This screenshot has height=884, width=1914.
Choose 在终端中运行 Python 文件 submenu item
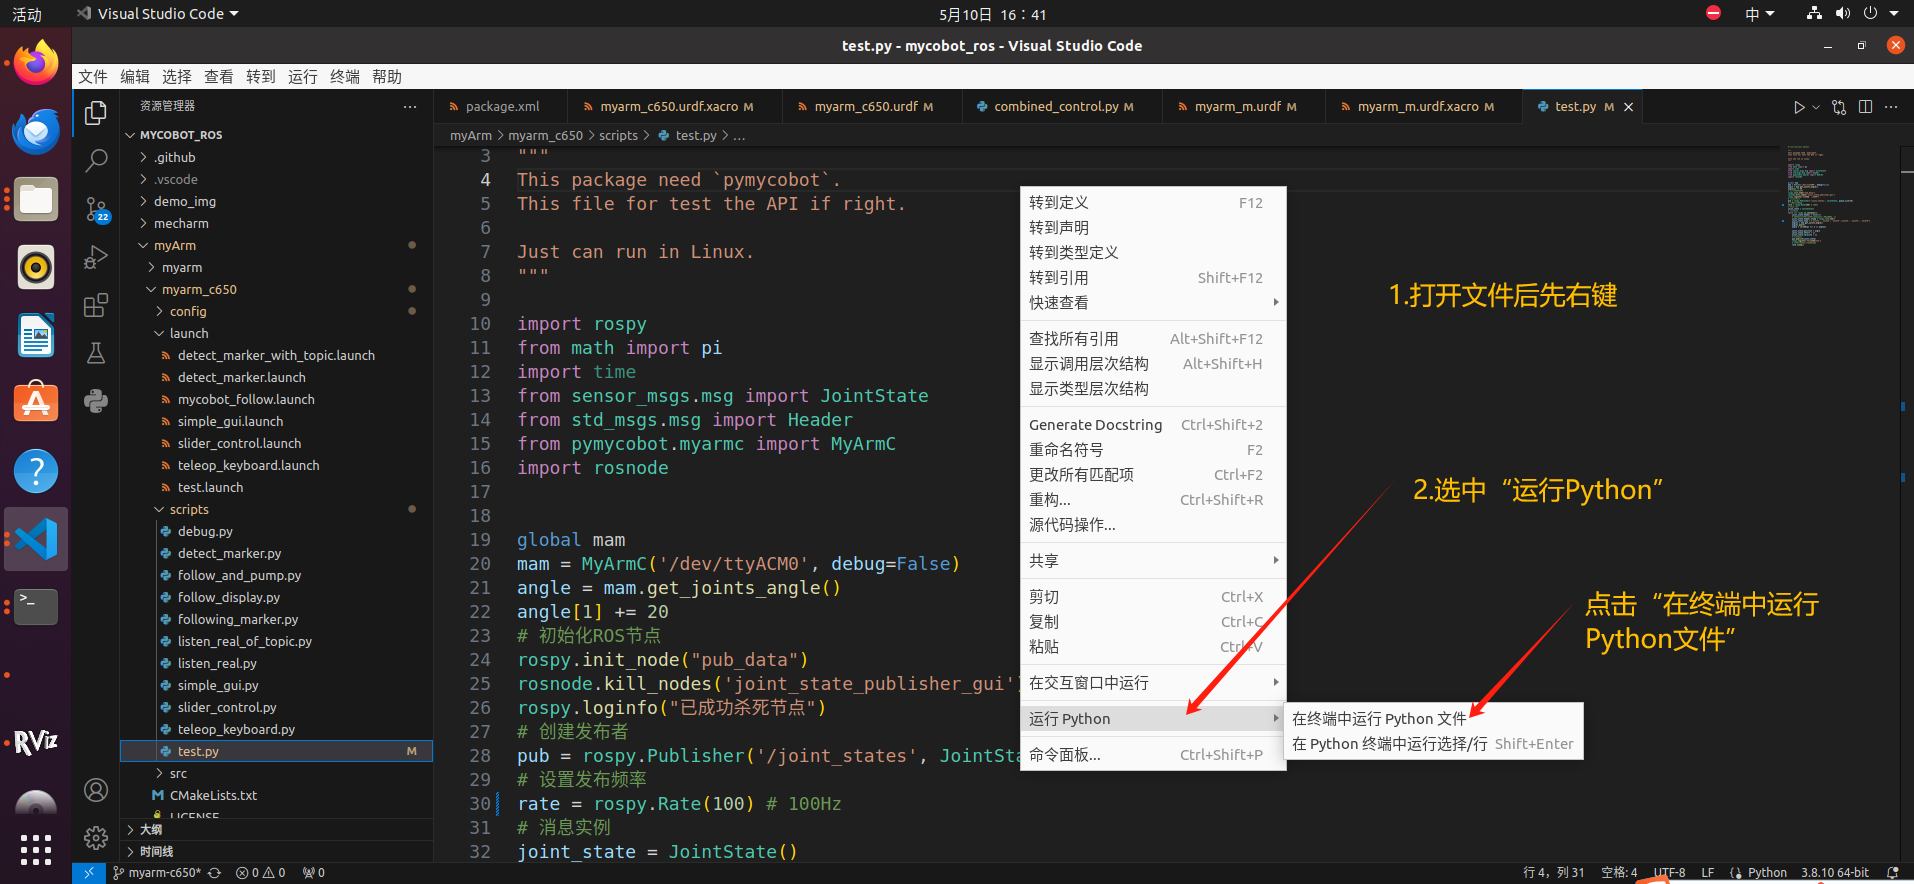1433,718
